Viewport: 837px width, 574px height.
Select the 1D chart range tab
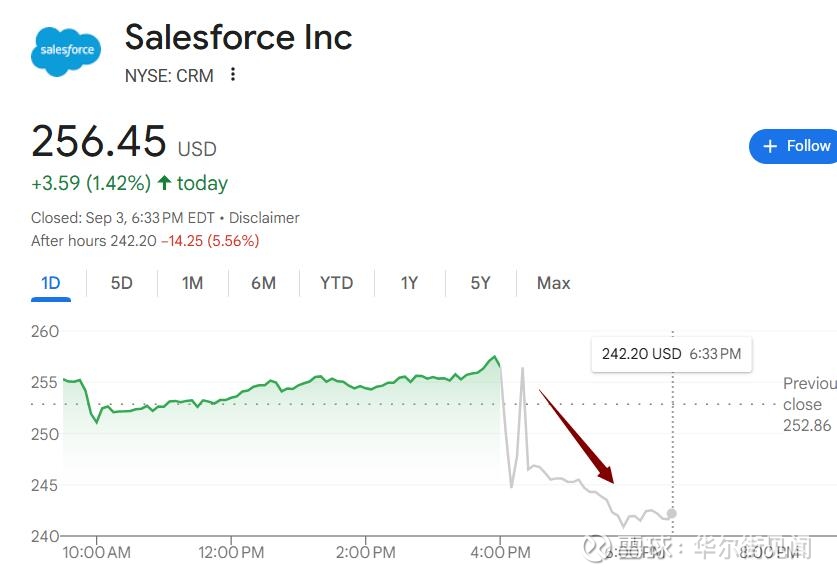[51, 283]
